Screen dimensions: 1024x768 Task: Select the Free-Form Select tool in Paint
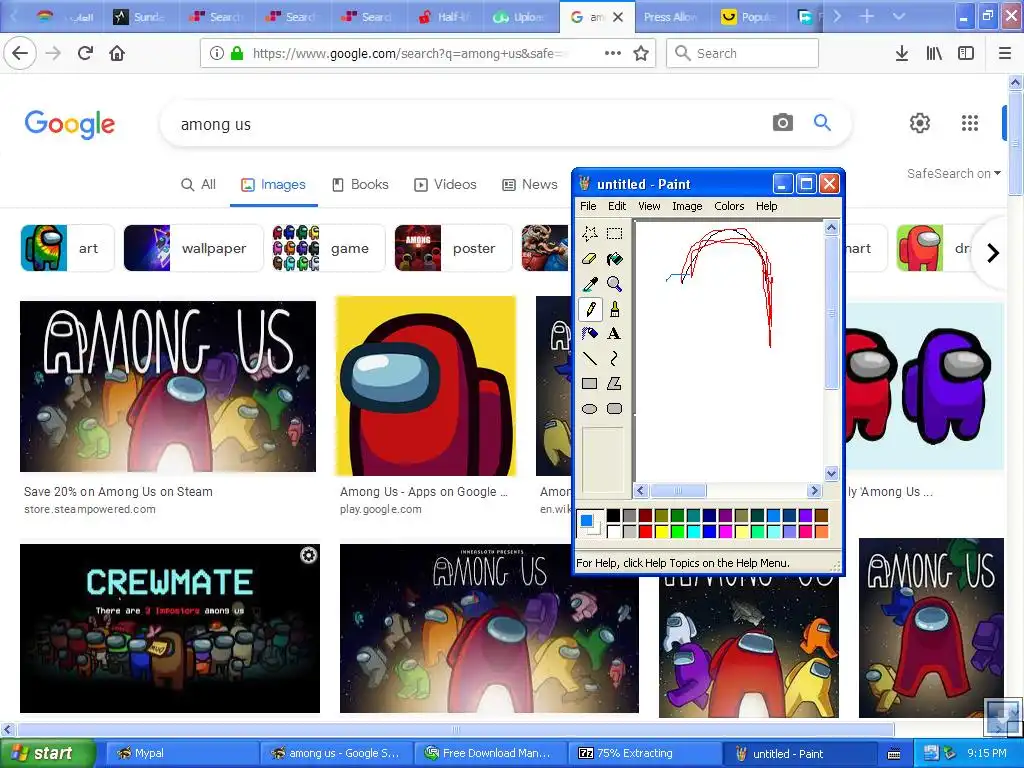tap(590, 234)
